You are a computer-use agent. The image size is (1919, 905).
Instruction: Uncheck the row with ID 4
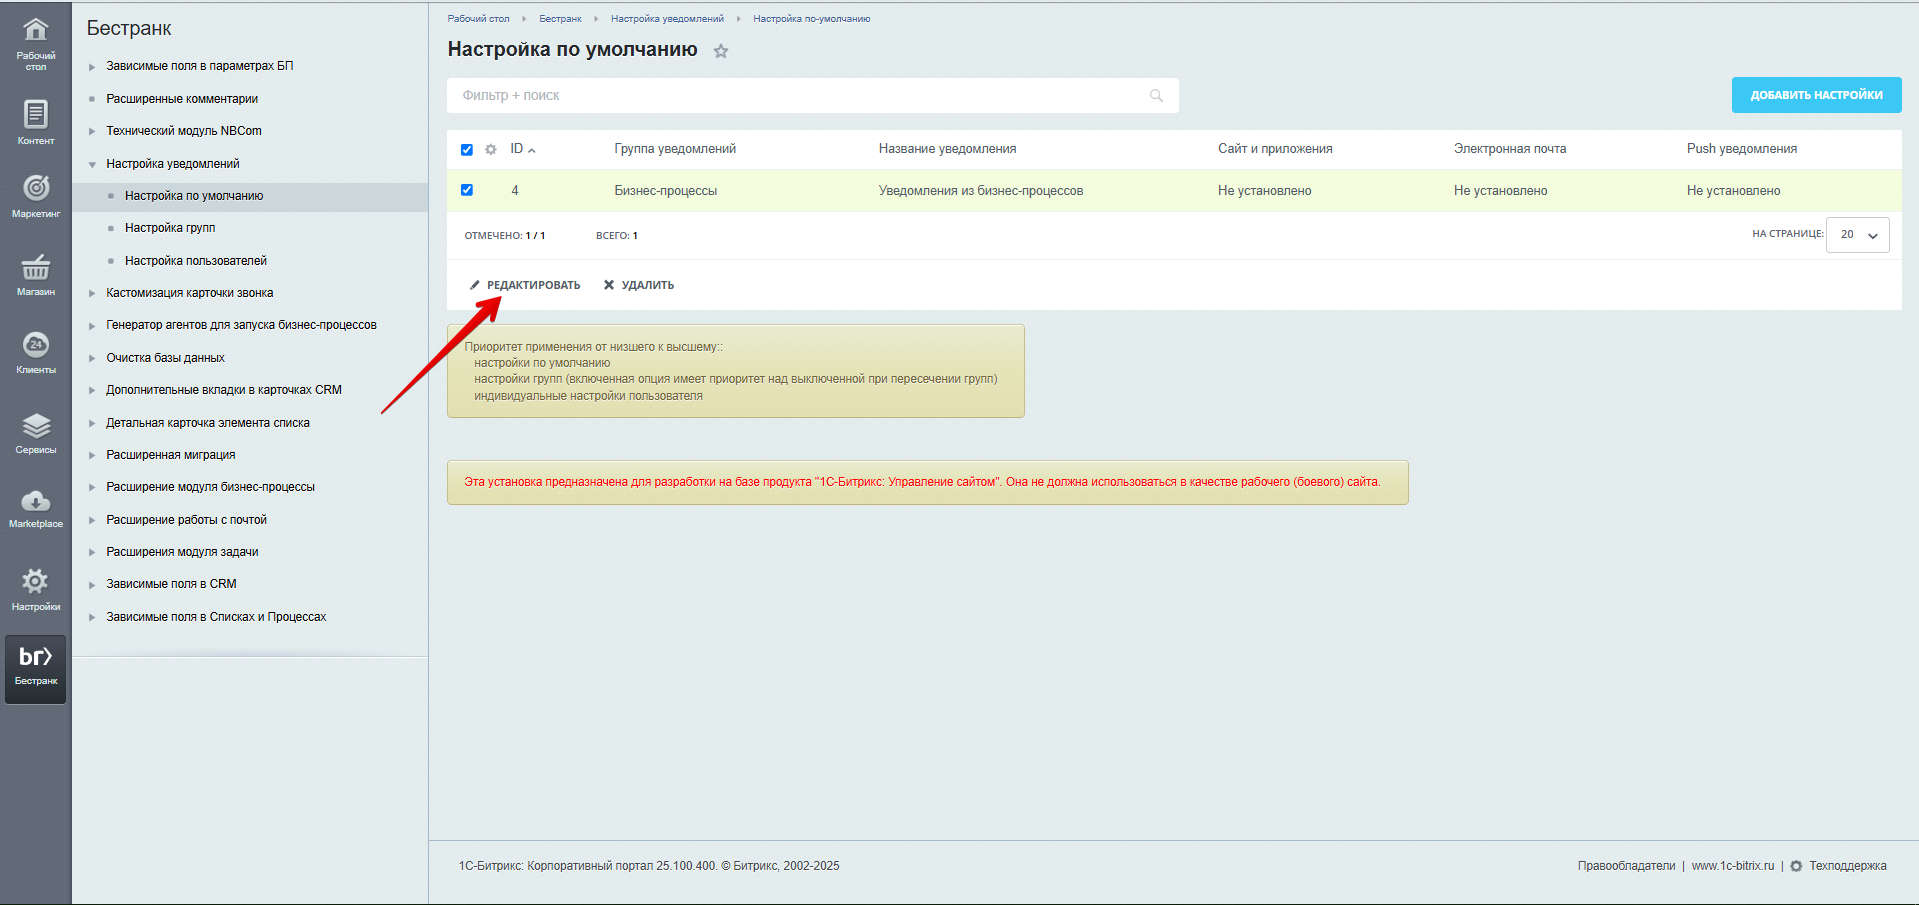467,190
